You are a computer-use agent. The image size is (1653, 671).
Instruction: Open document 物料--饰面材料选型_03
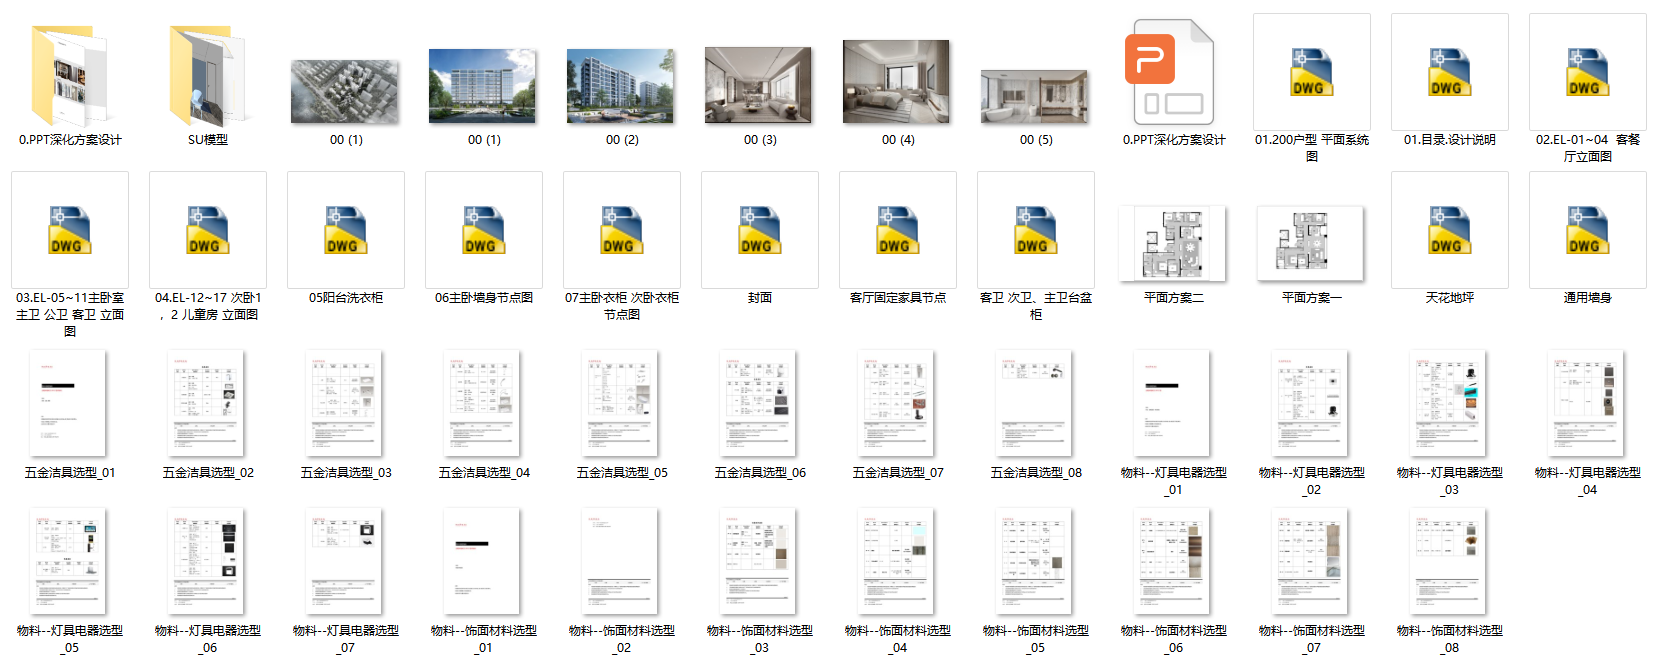pos(758,561)
